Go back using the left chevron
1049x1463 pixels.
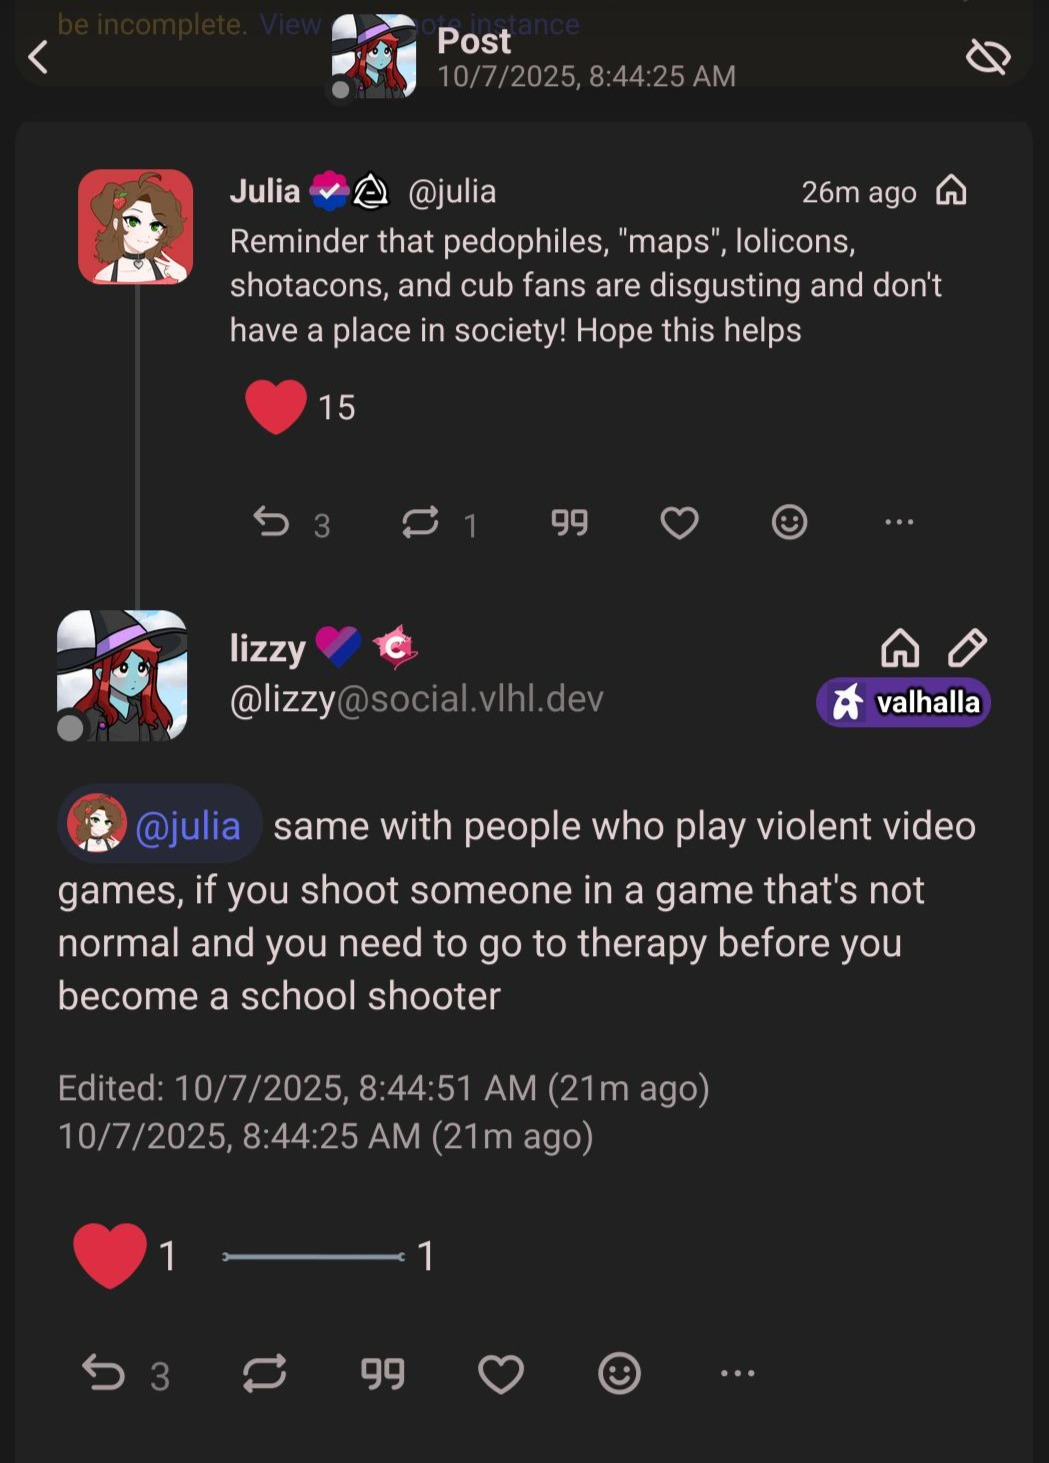(x=39, y=57)
